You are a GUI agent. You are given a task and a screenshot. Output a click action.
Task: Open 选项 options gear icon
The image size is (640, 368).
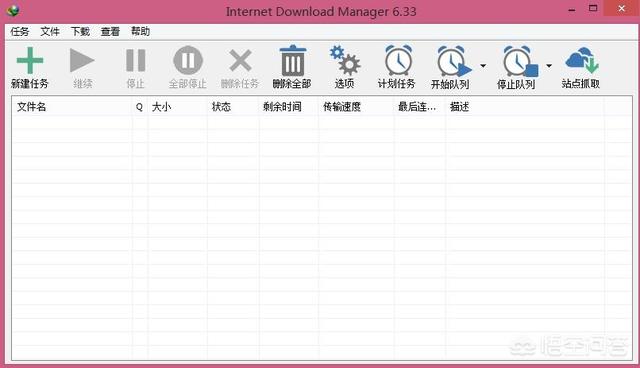point(344,60)
